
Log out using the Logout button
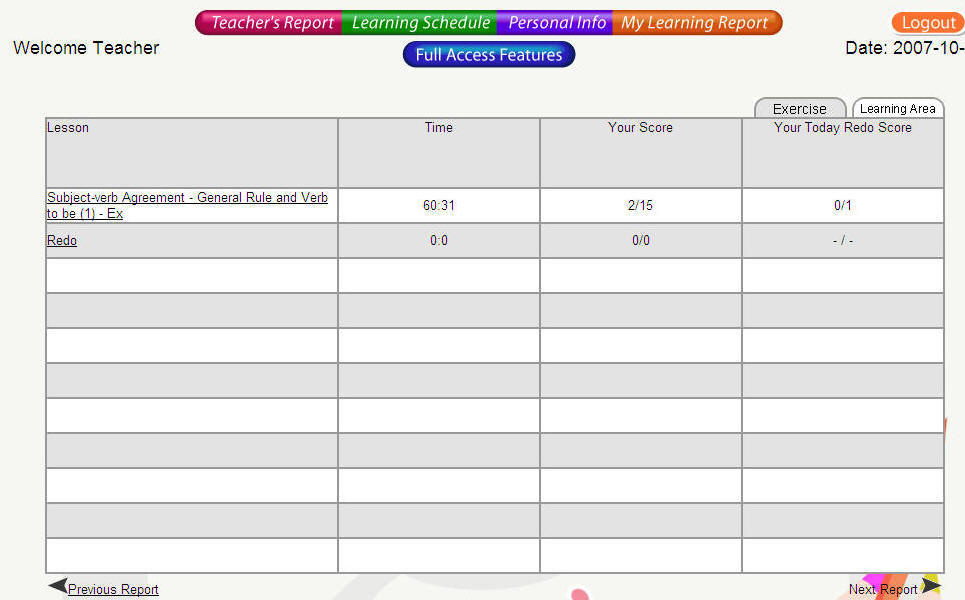coord(927,23)
